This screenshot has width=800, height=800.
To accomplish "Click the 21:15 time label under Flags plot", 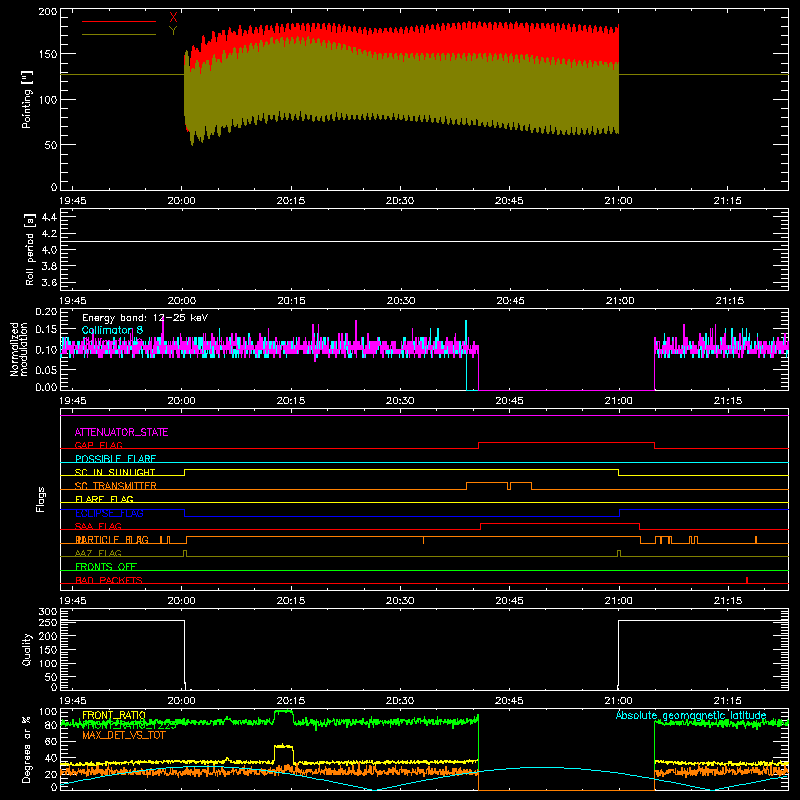I will coord(728,601).
